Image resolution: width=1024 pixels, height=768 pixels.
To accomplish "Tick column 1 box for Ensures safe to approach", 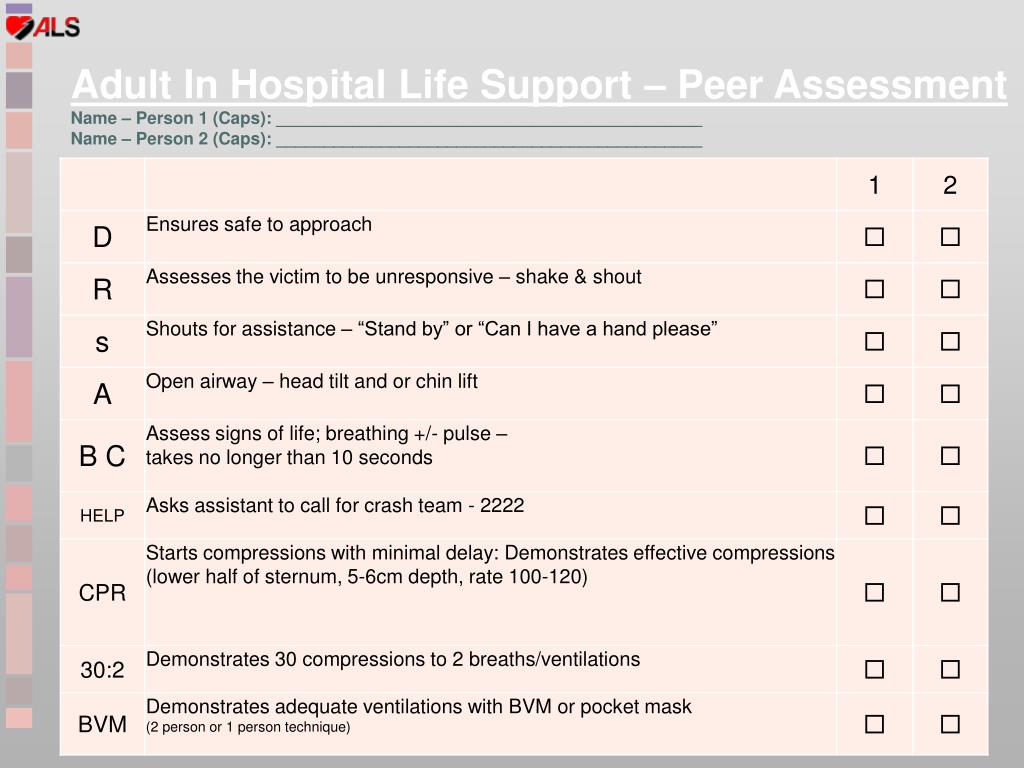I will (x=875, y=237).
